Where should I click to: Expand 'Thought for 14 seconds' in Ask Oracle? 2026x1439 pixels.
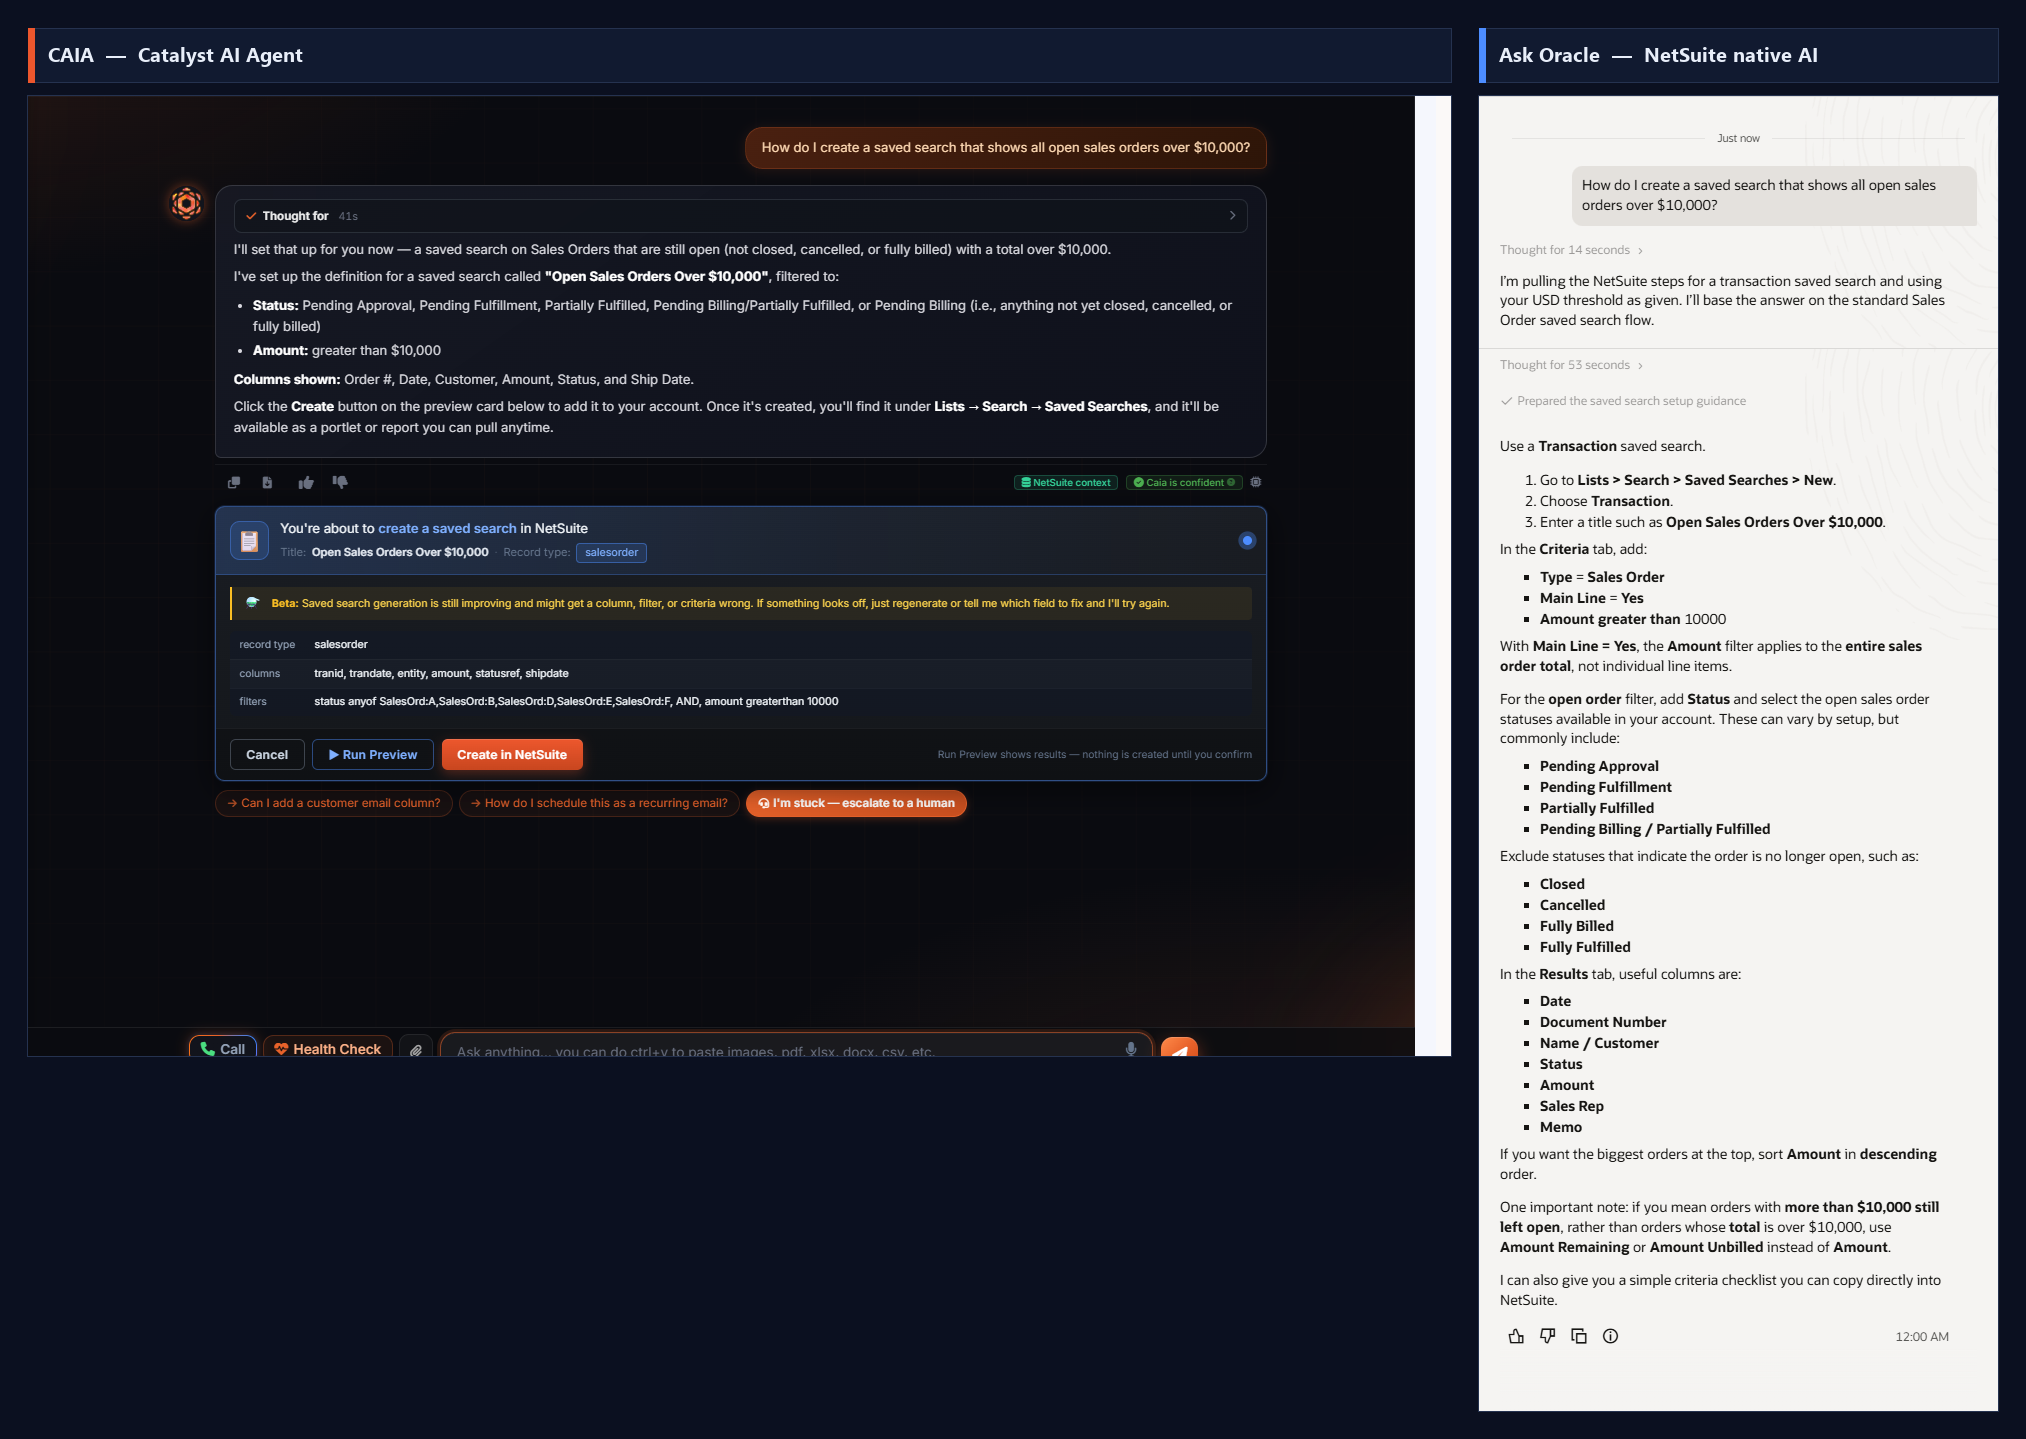click(1571, 250)
